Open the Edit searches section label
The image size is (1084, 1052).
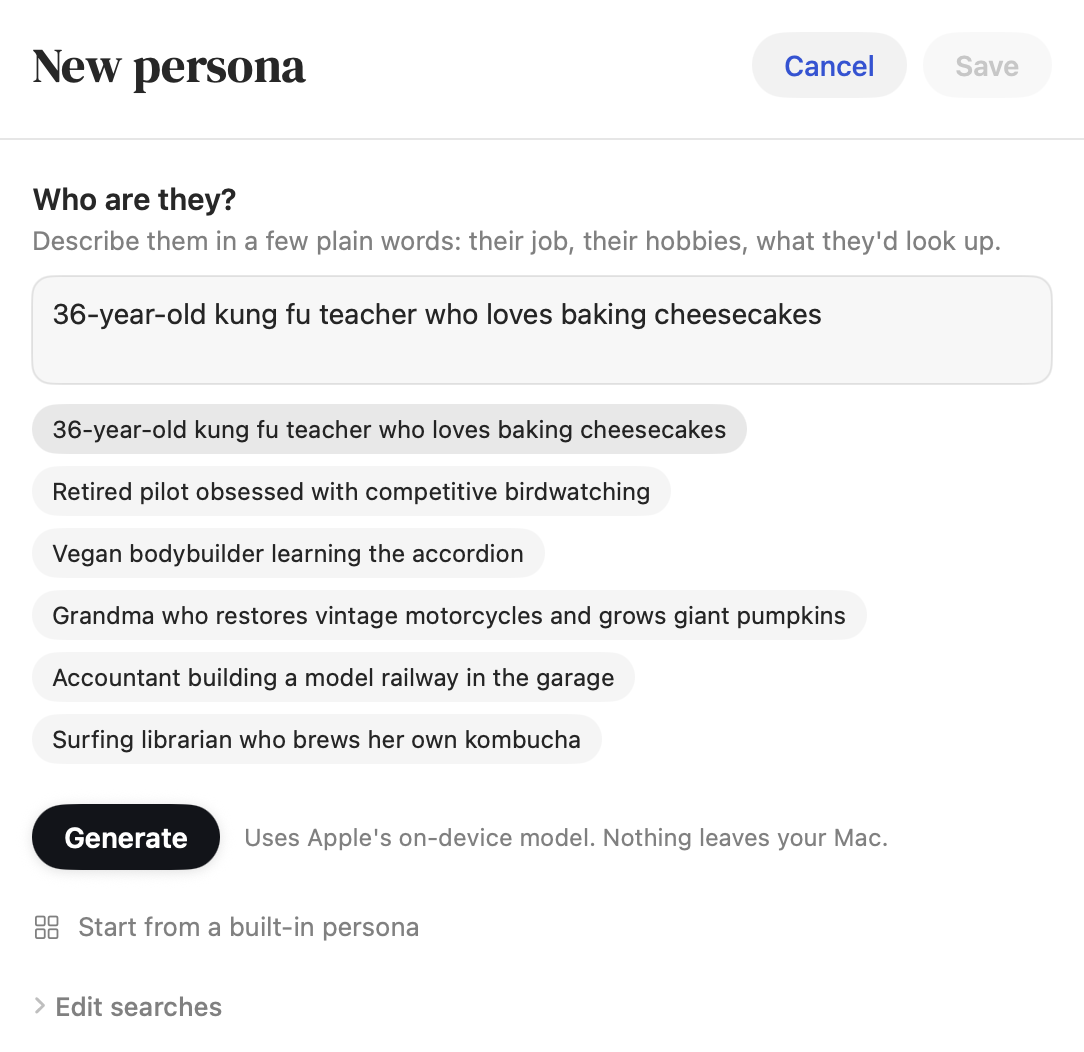138,1007
